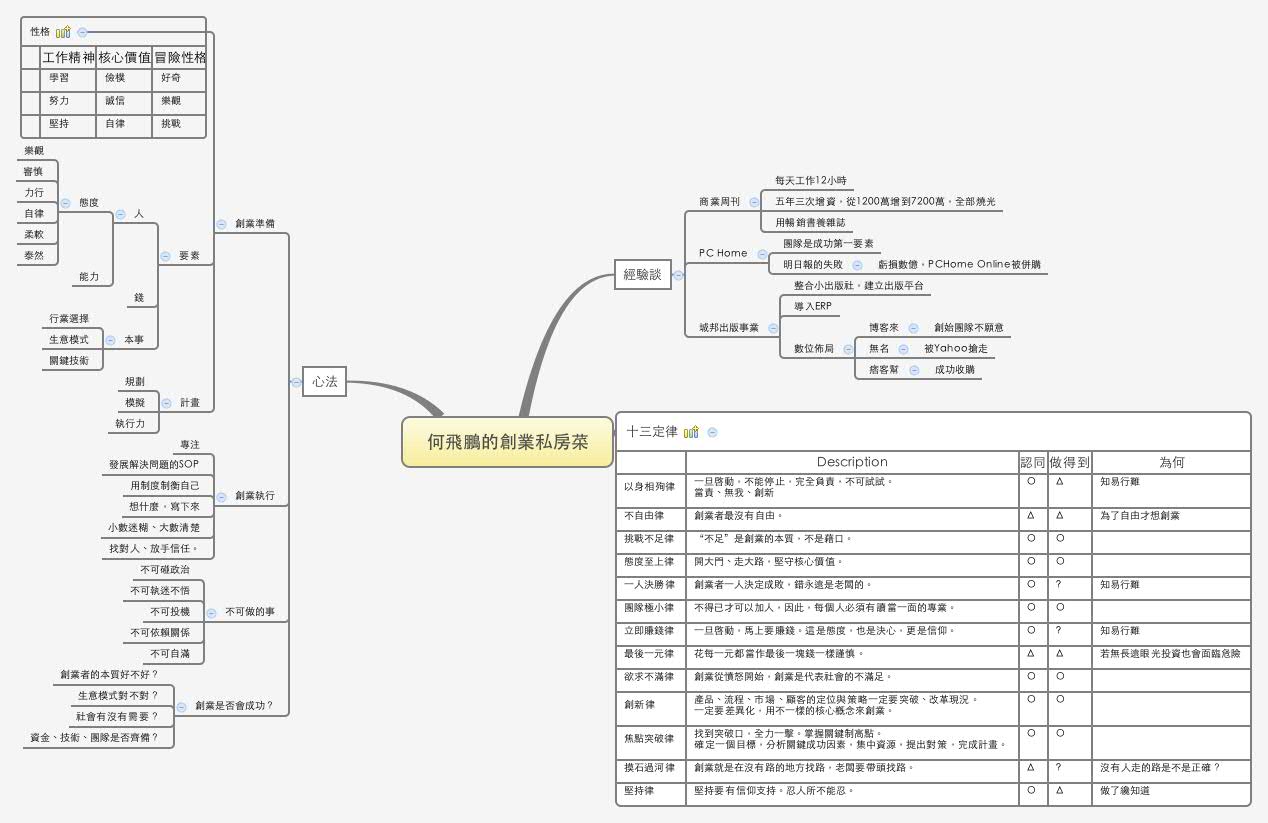Click the 為何 column header
Viewport: 1268px width, 823px height.
pyautogui.click(x=1172, y=462)
